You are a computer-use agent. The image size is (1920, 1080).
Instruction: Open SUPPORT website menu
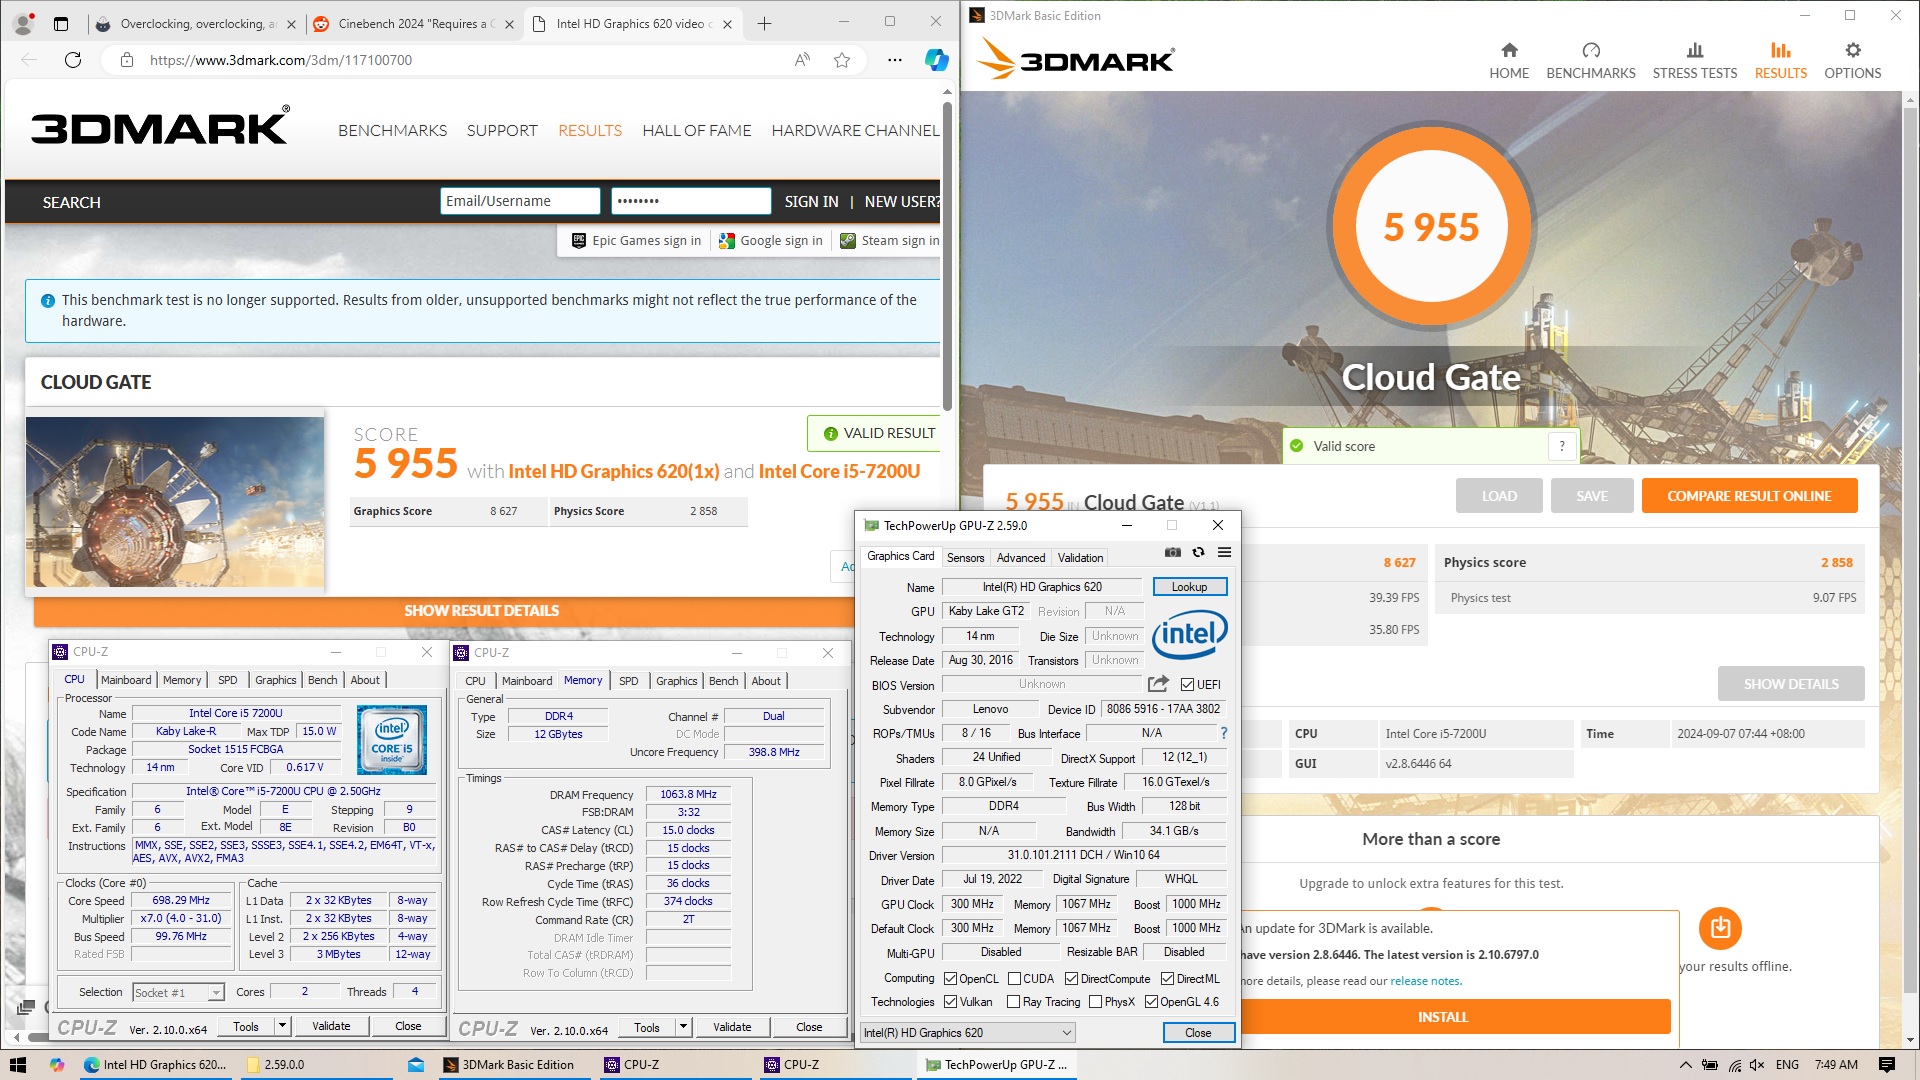pos(502,130)
